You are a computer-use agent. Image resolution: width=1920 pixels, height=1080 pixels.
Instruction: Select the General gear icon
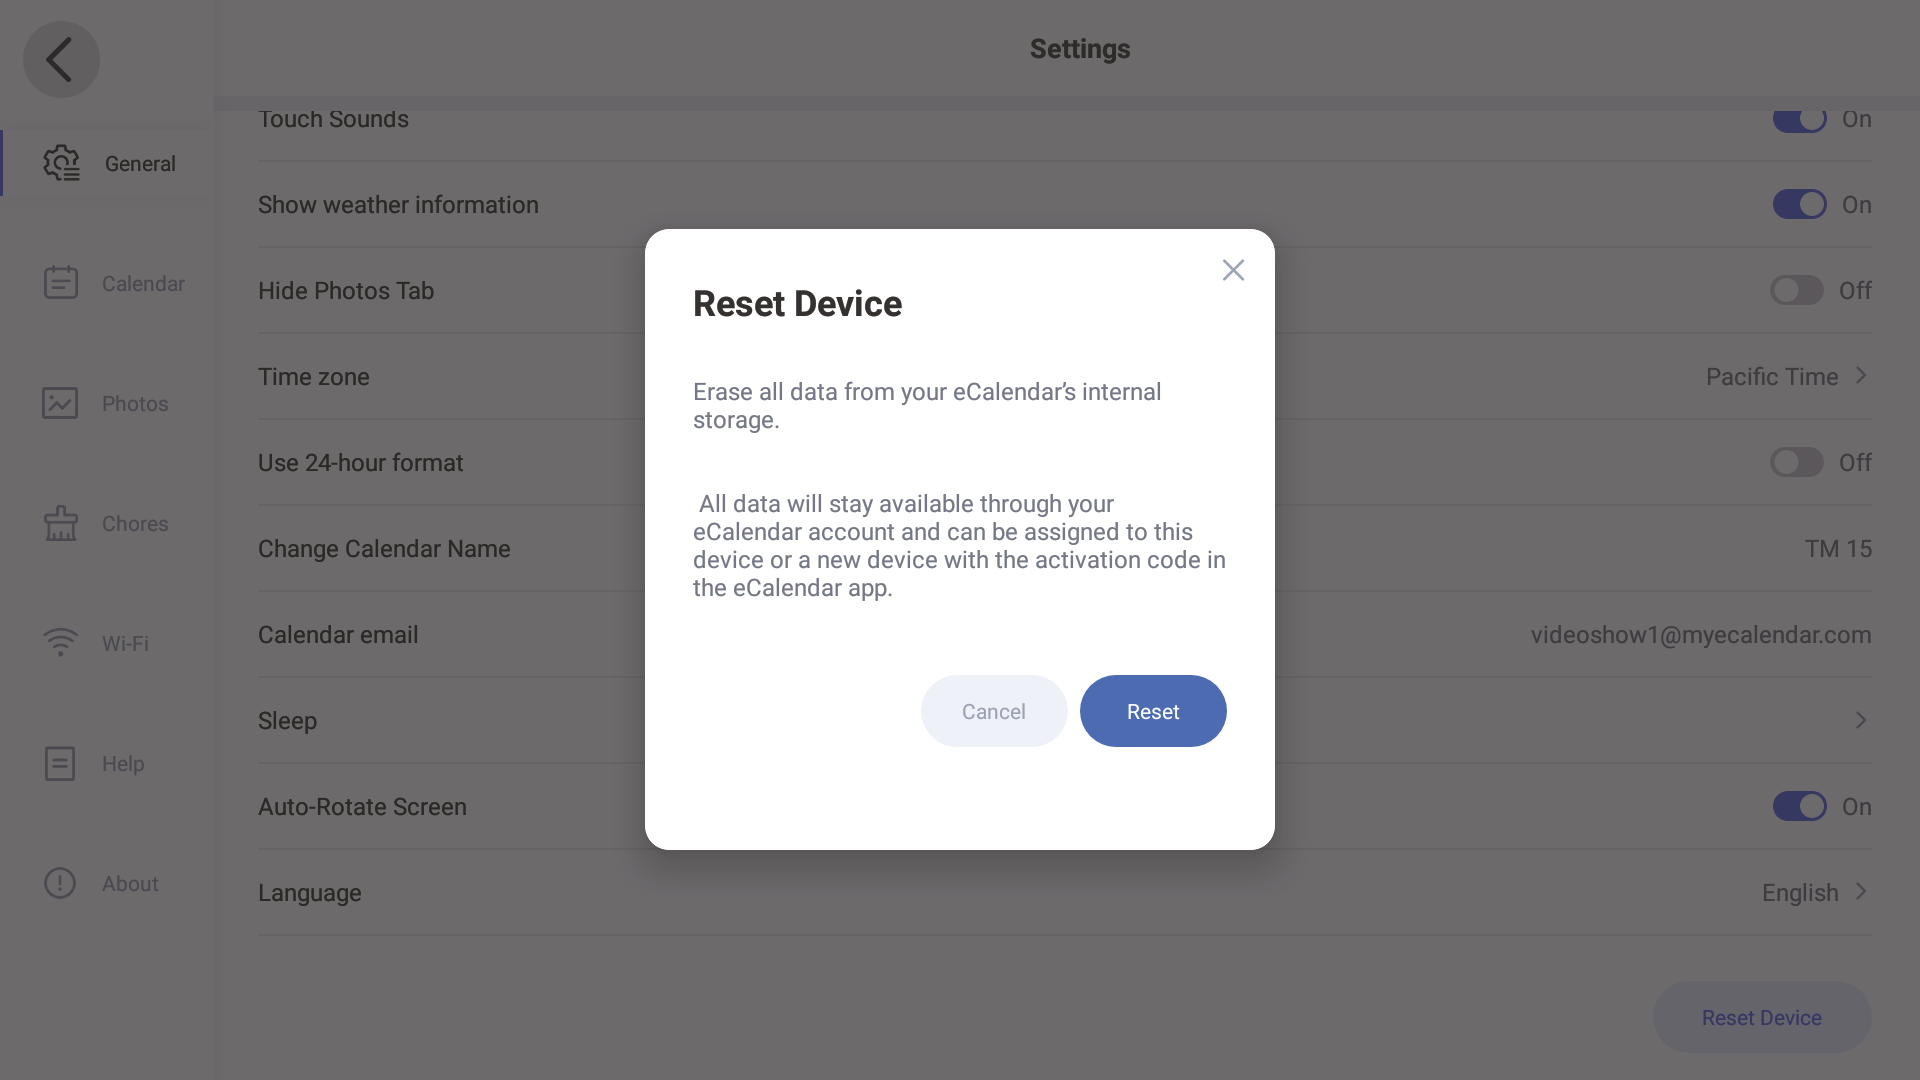click(x=61, y=163)
